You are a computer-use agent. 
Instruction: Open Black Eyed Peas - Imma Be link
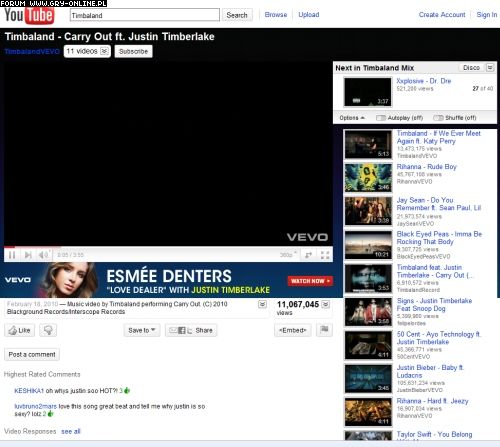pyautogui.click(x=439, y=238)
